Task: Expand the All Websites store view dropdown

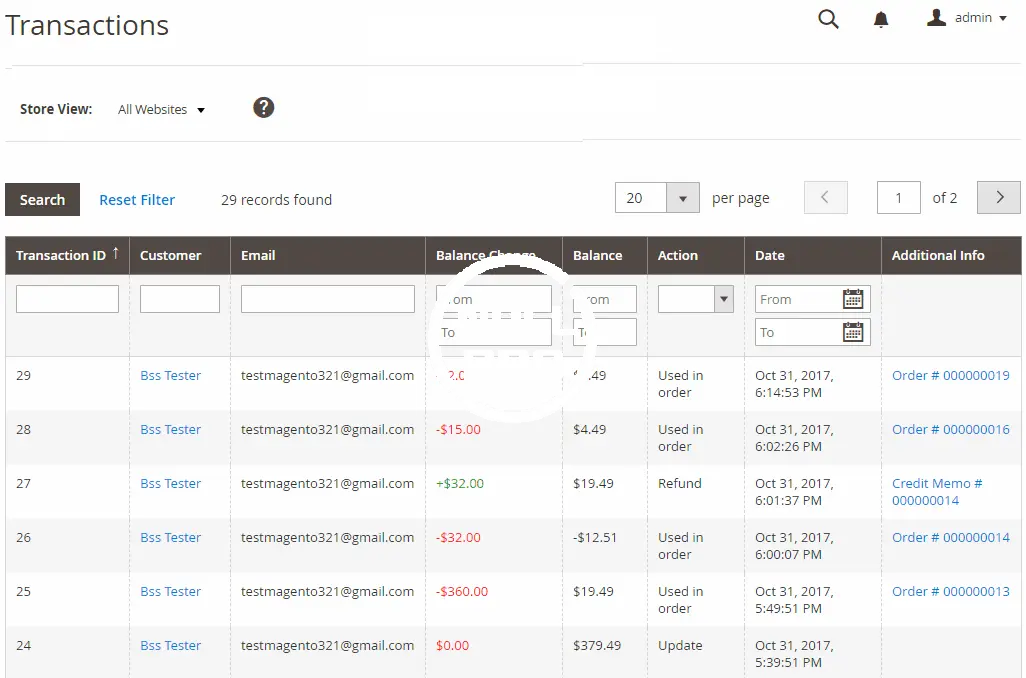Action: [161, 110]
